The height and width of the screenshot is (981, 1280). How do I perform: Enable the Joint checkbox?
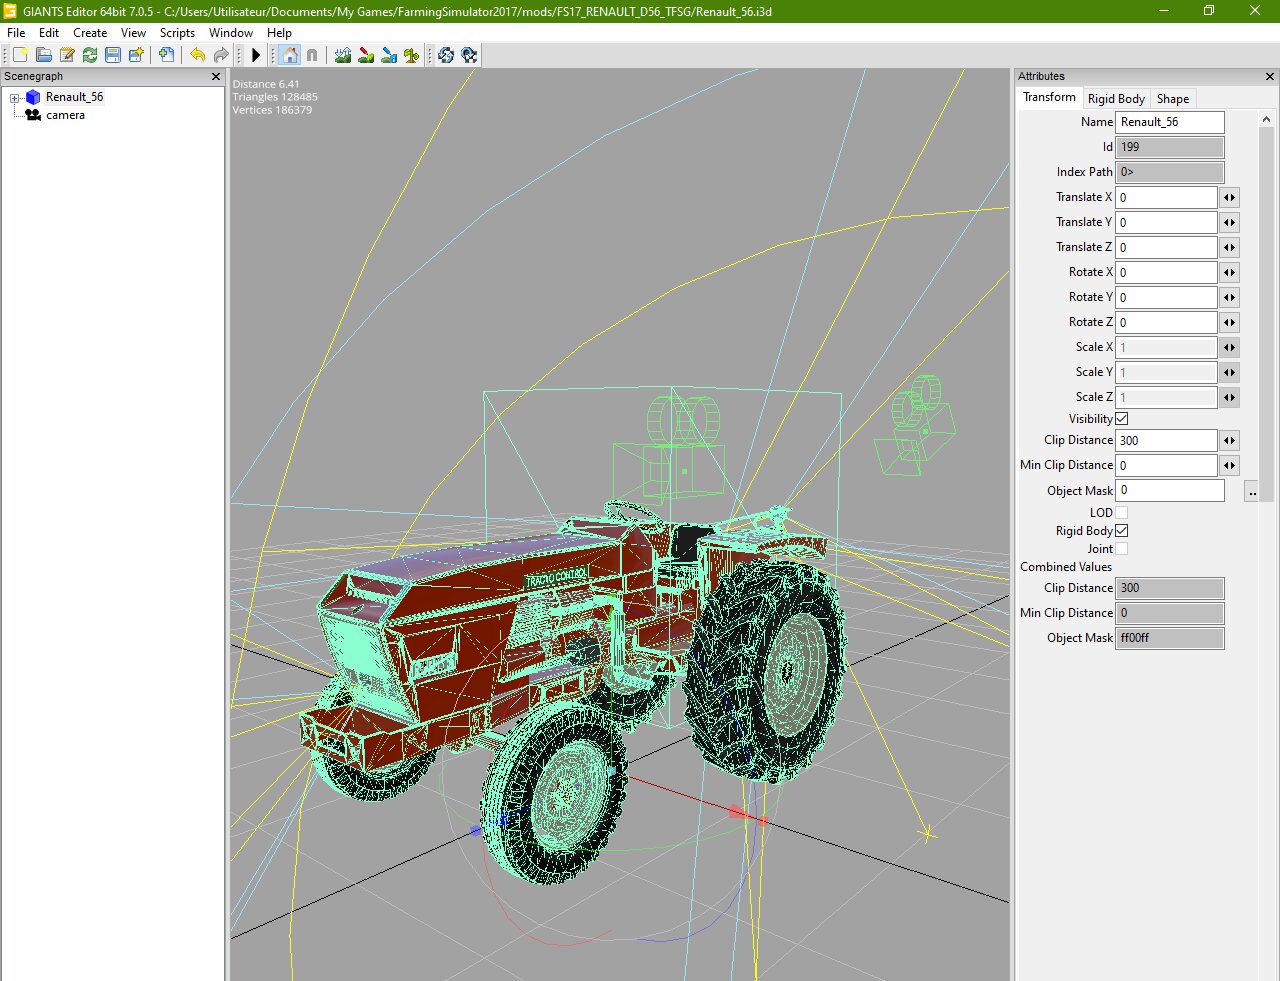(1122, 549)
